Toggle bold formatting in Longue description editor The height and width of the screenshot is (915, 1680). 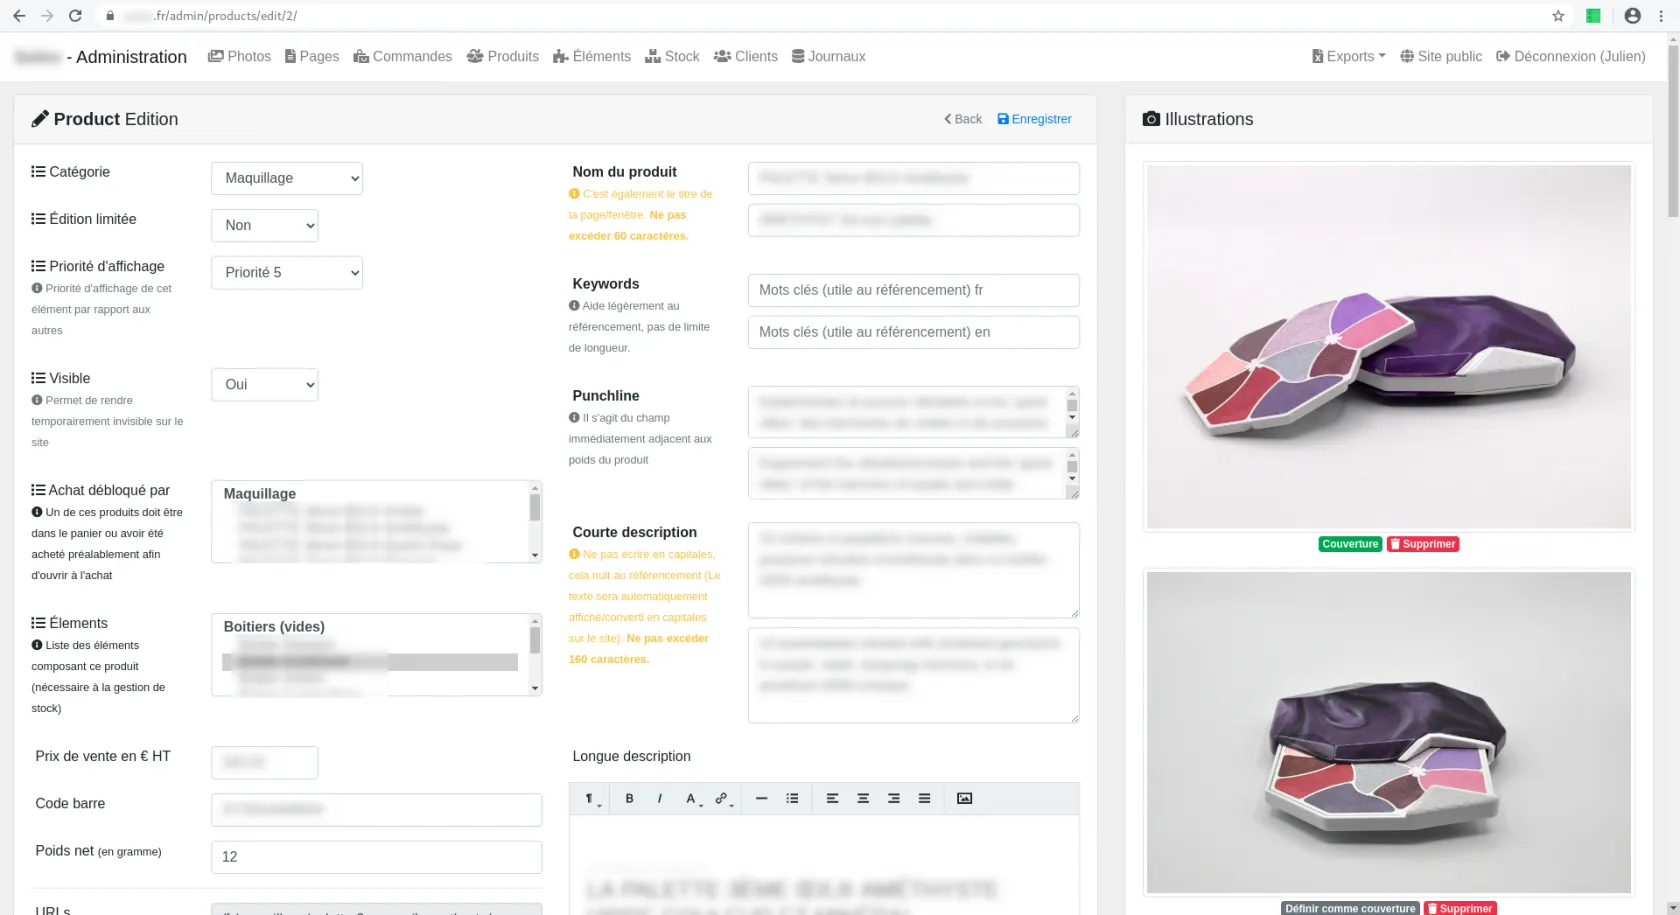[x=629, y=798]
